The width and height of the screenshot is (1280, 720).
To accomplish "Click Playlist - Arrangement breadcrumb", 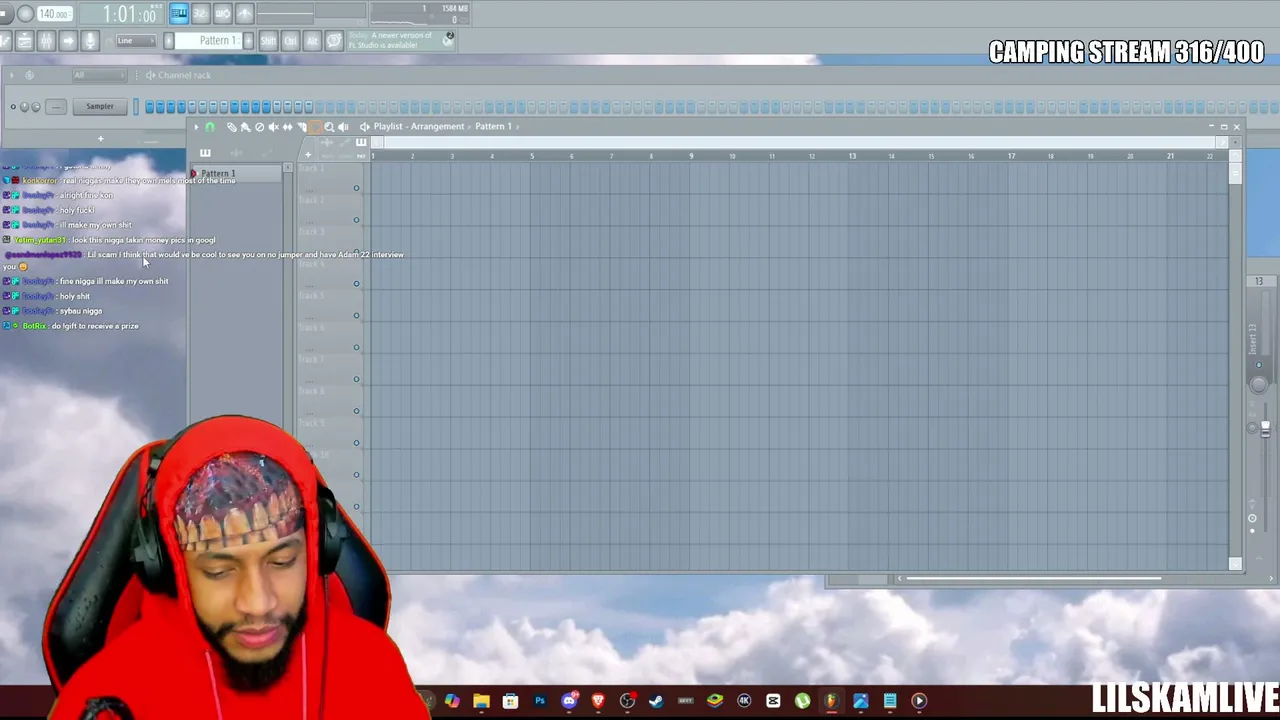I will click(419, 127).
